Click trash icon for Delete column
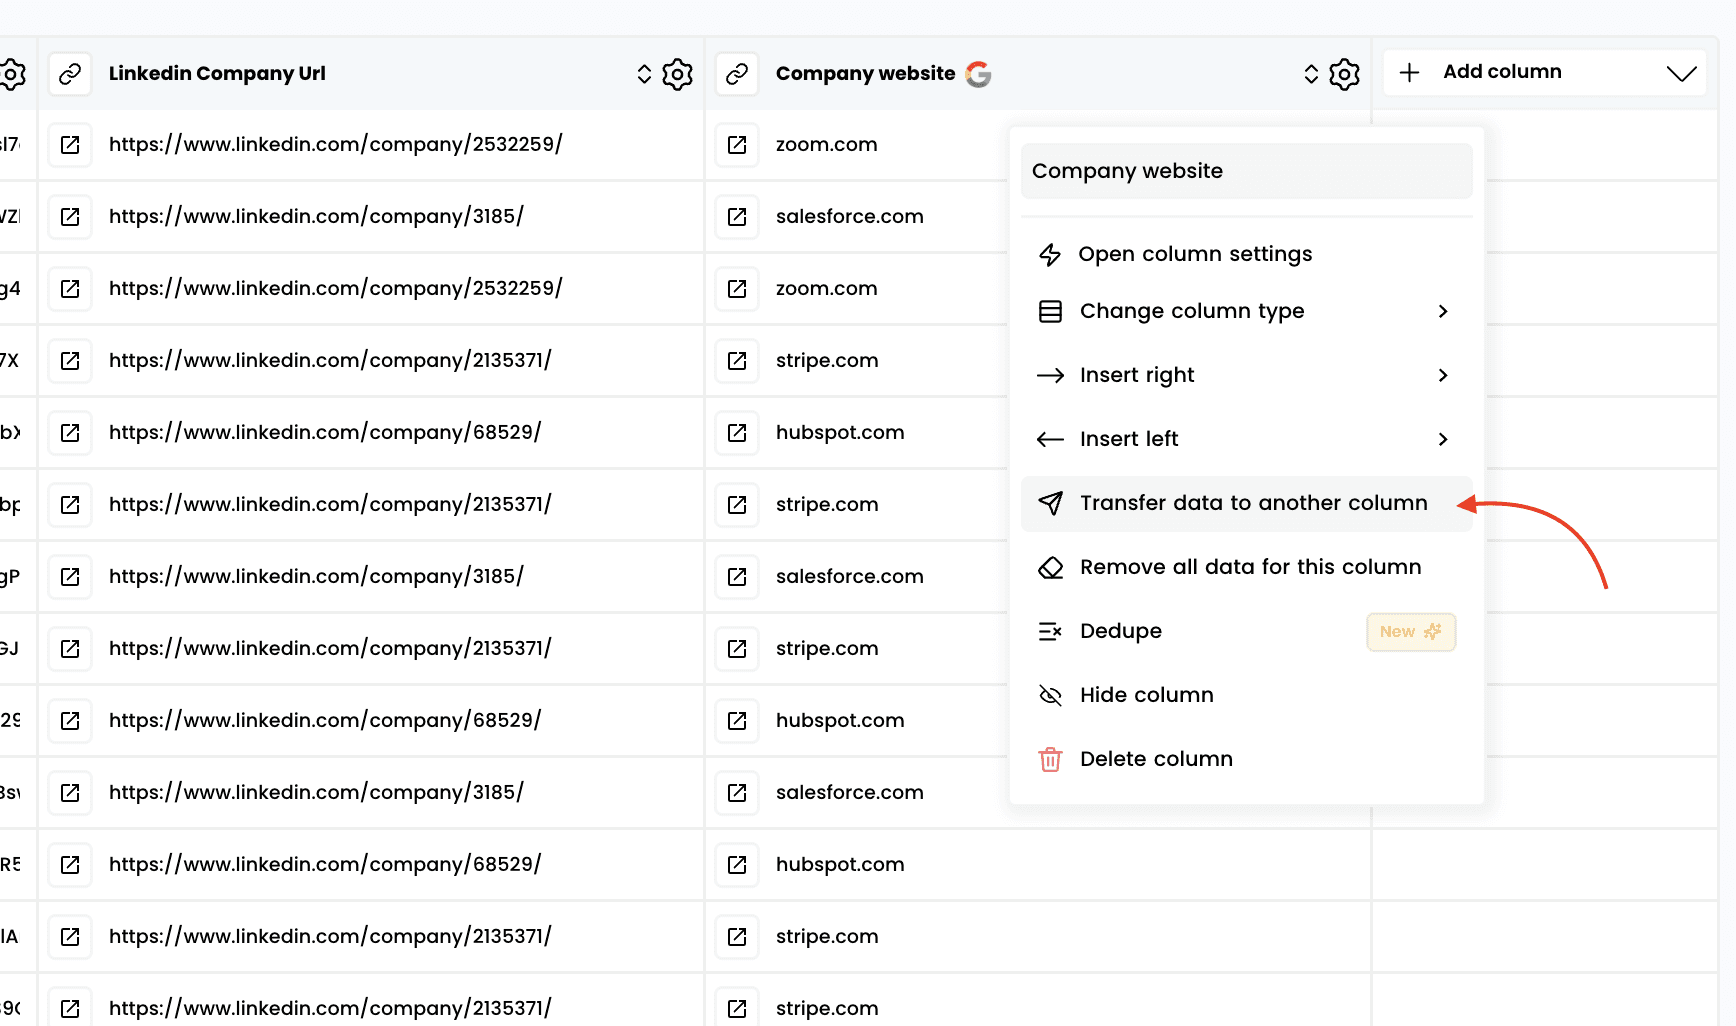This screenshot has height=1026, width=1736. (1050, 759)
